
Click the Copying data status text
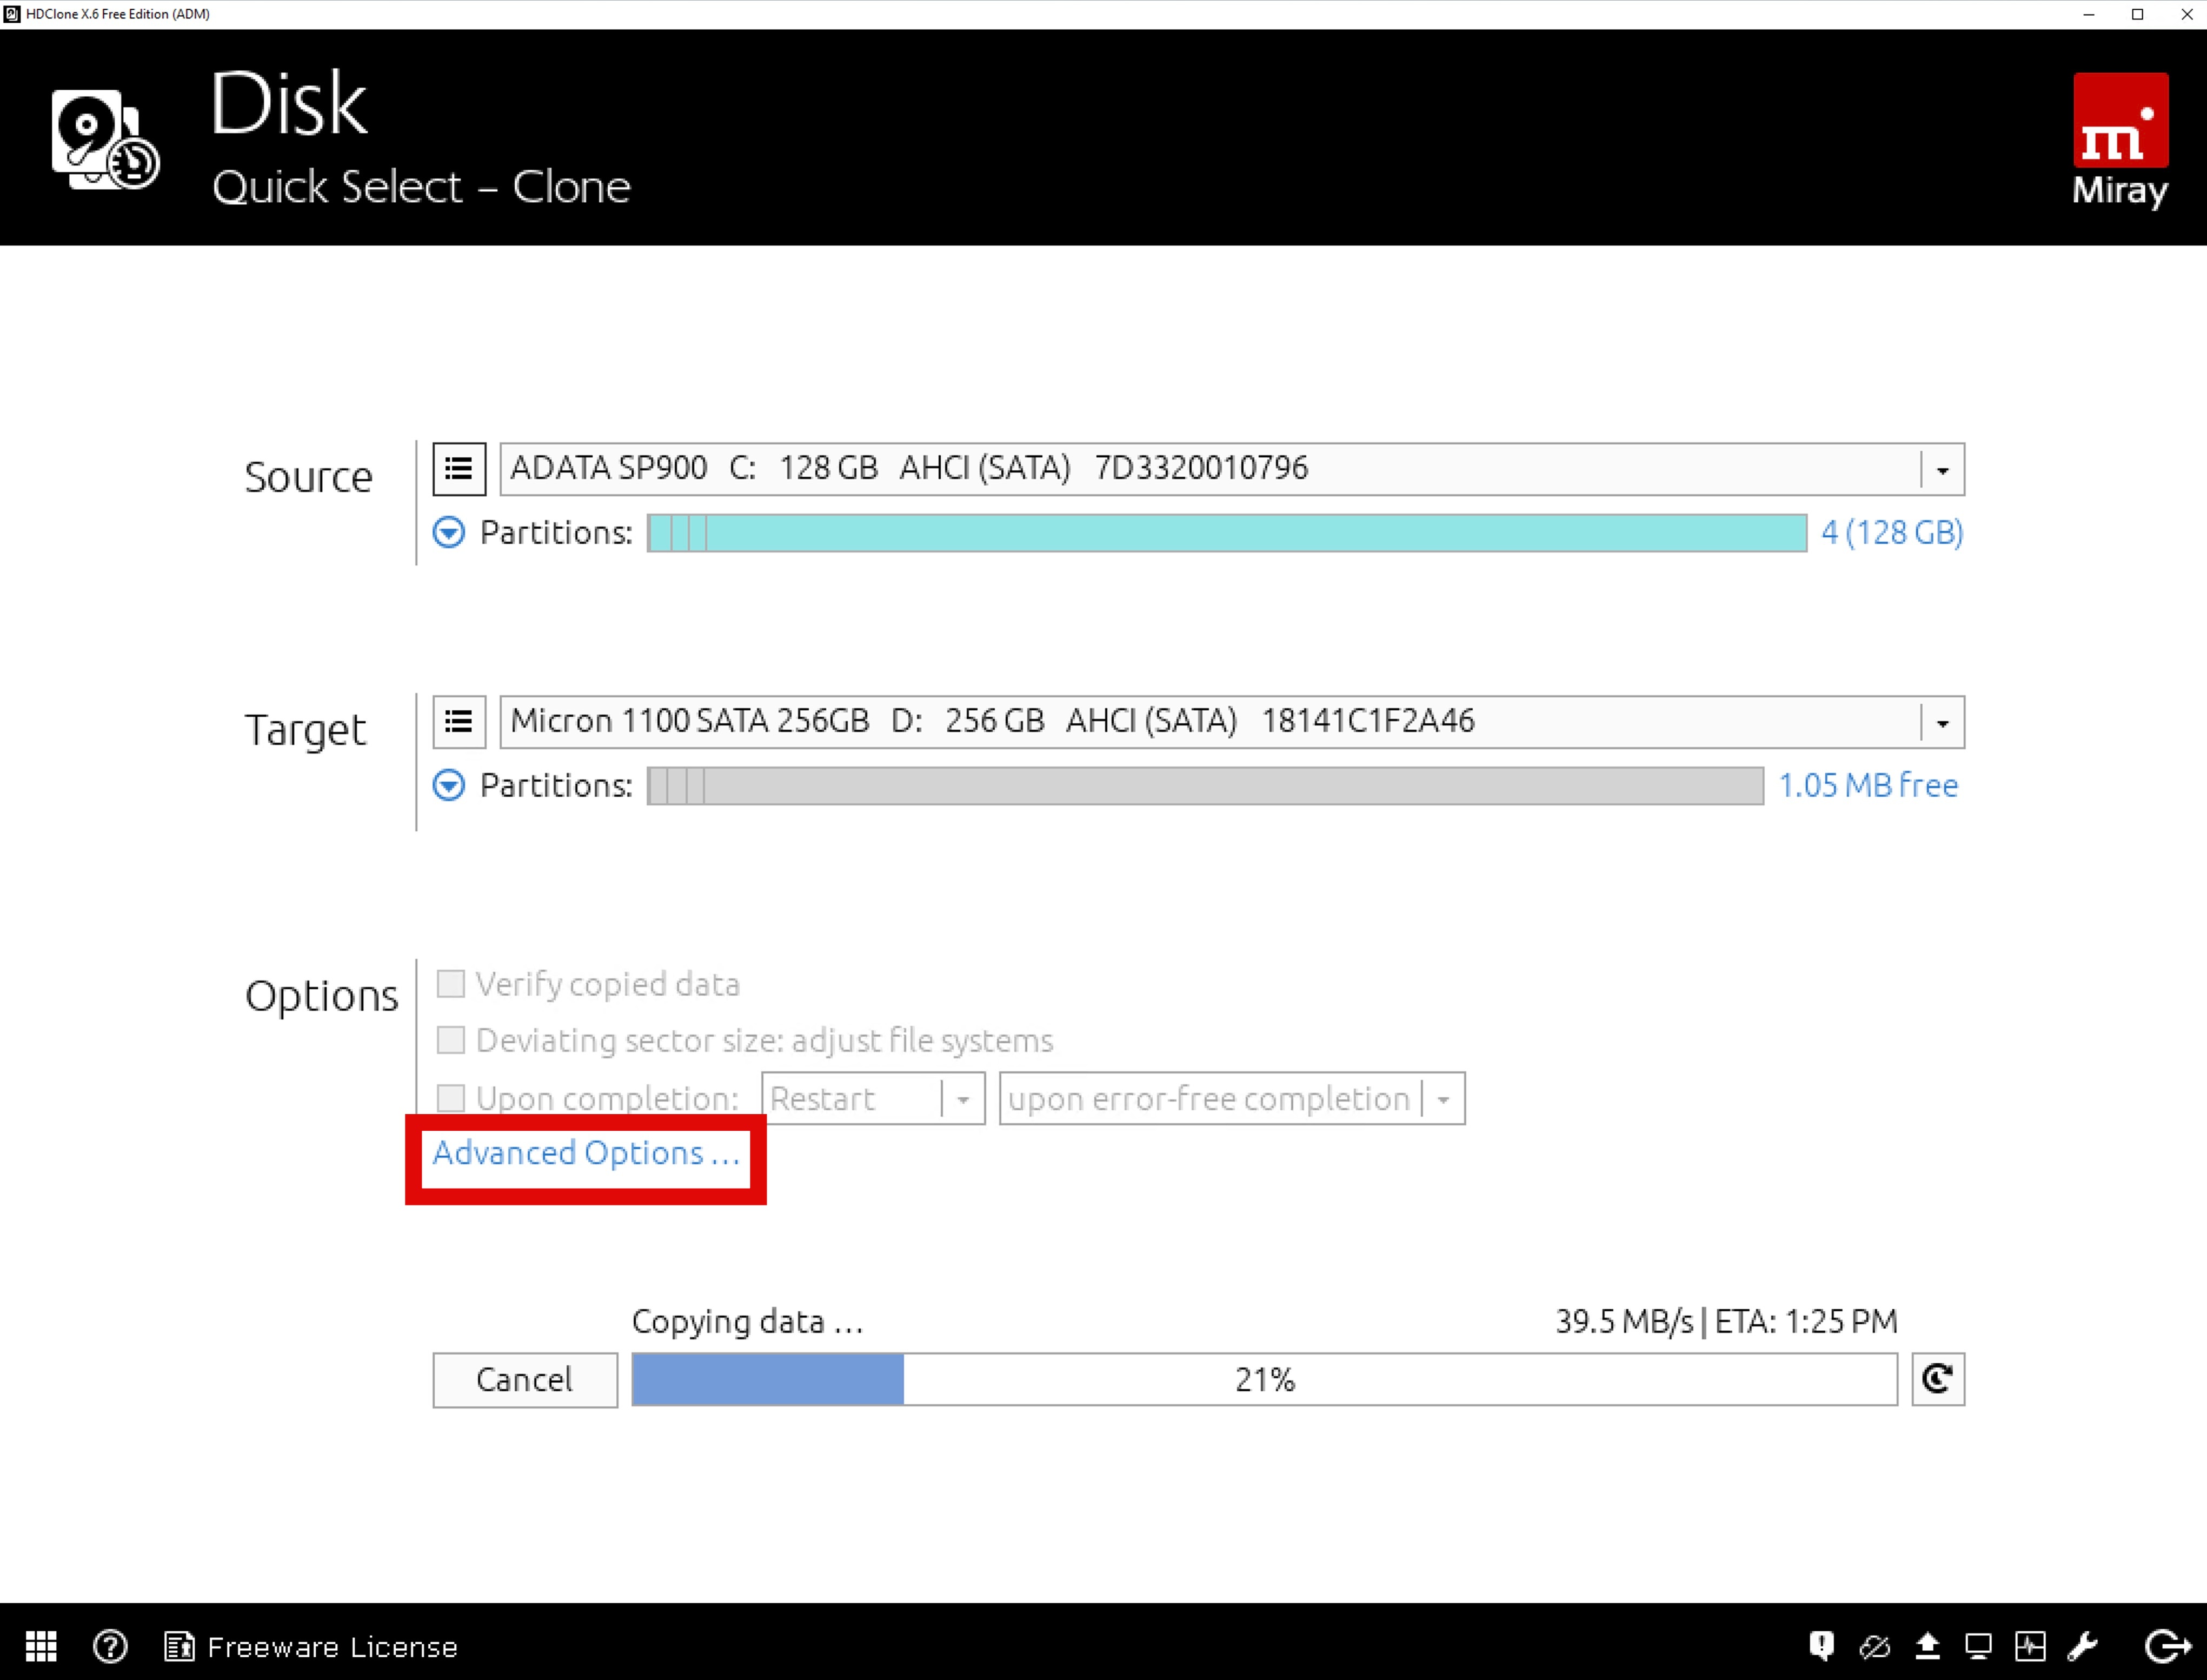748,1321
